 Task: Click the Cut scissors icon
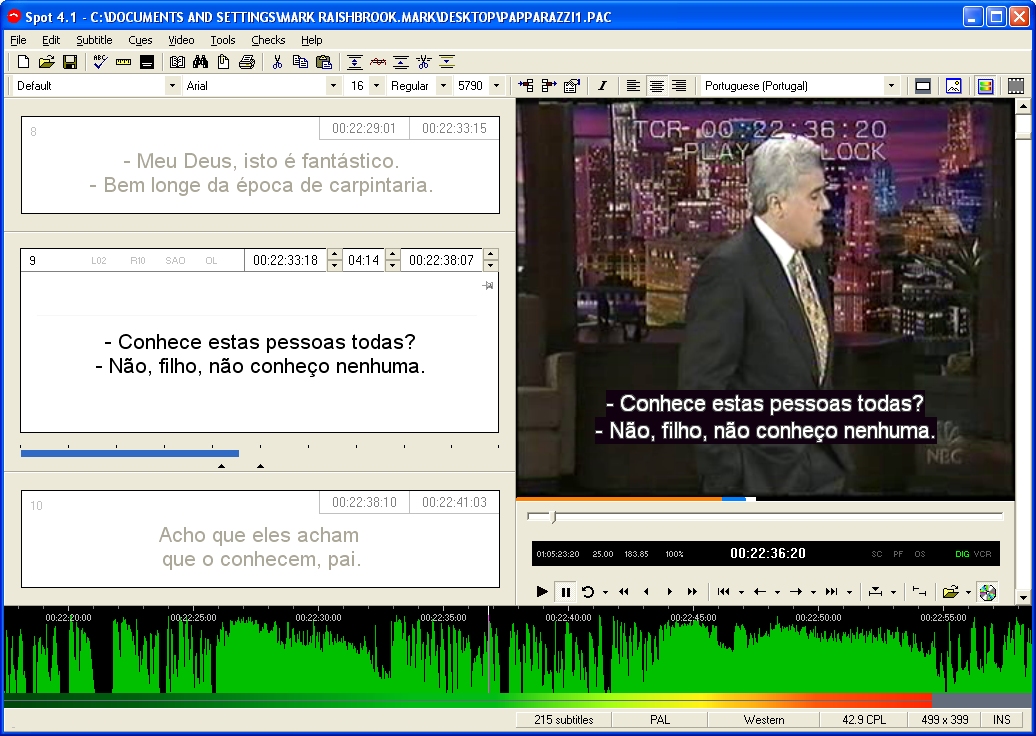click(x=278, y=62)
